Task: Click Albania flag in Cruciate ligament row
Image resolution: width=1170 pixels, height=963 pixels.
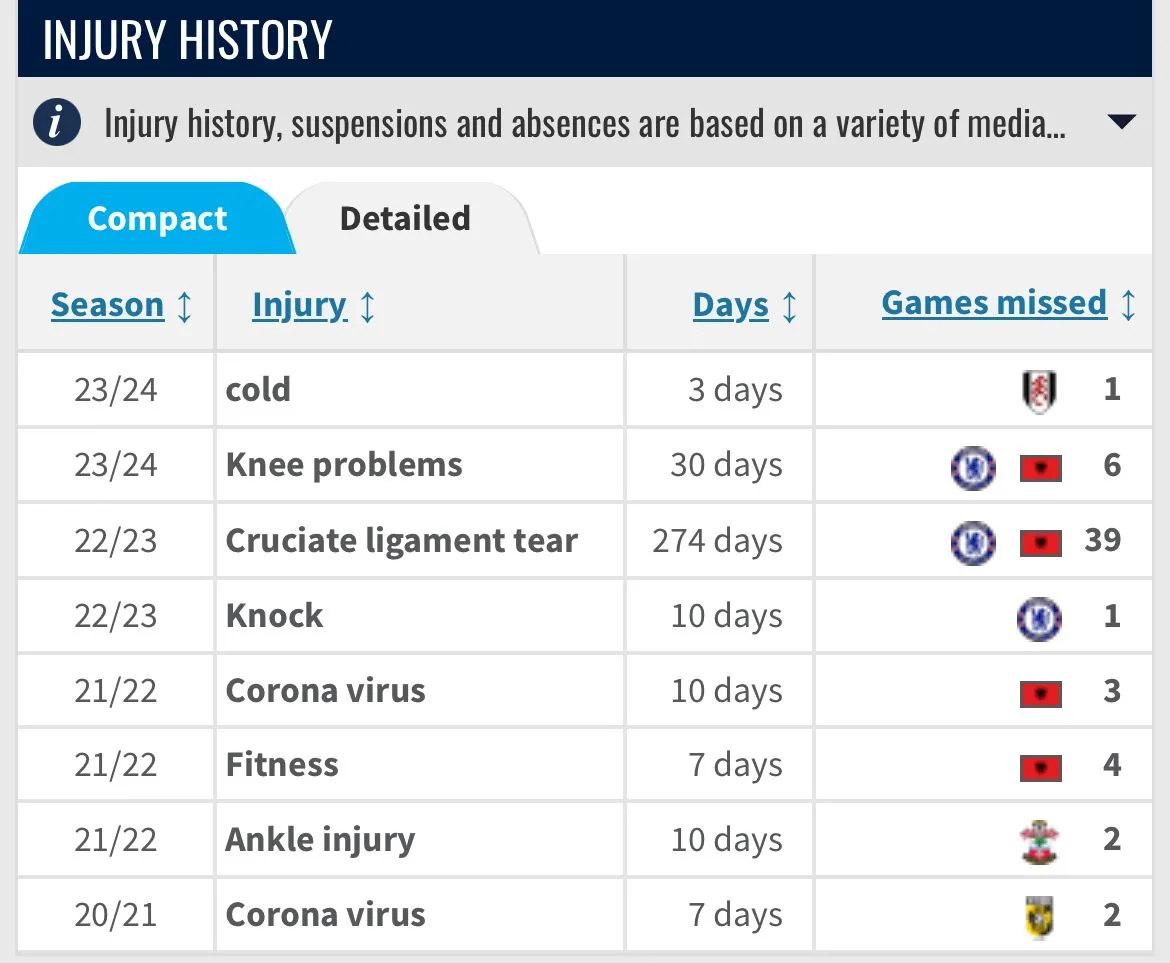Action: [1040, 543]
